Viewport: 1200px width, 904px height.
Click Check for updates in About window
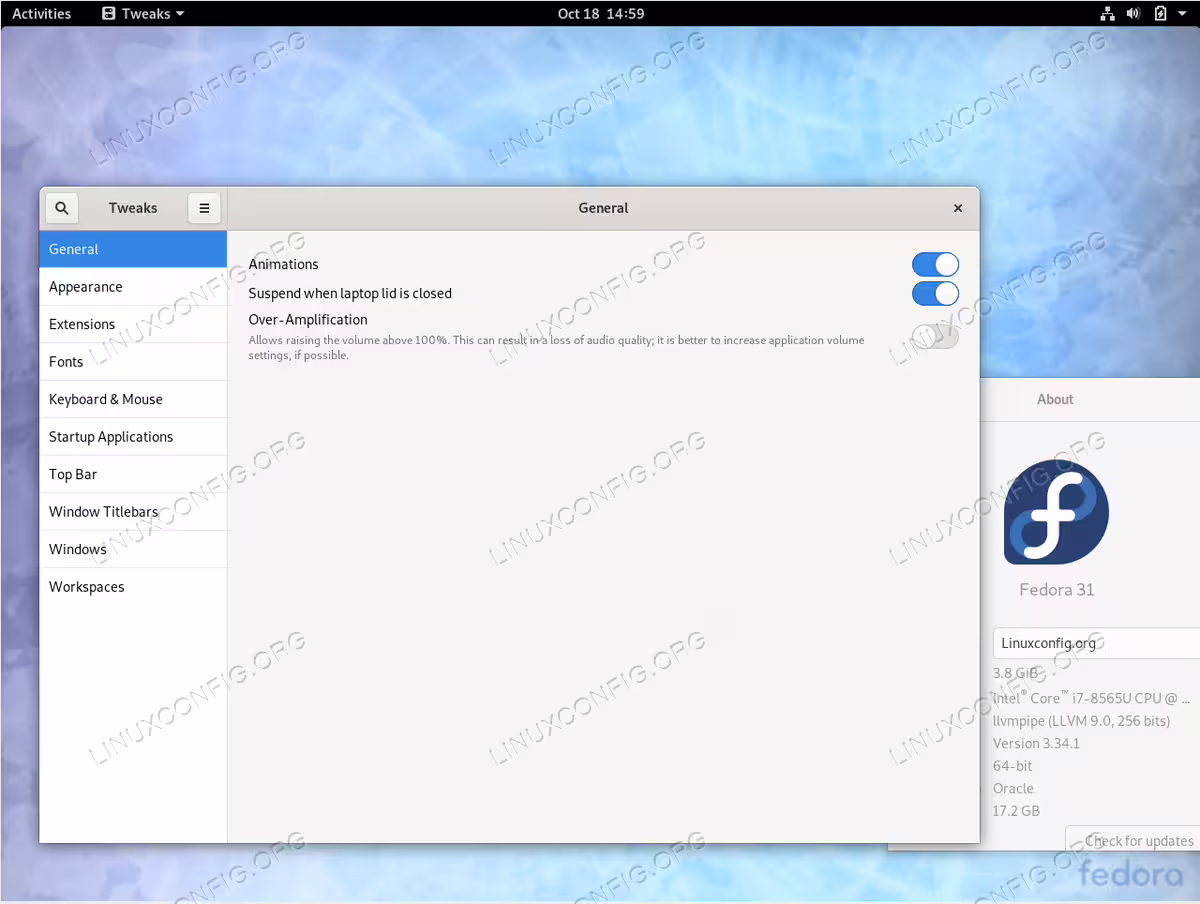[1133, 841]
